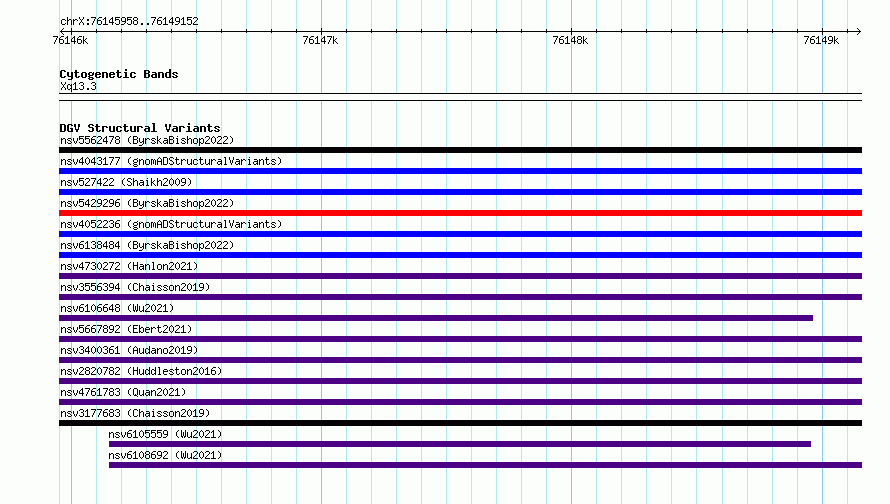Click the purple bar under nsv4761783

pos(460,402)
